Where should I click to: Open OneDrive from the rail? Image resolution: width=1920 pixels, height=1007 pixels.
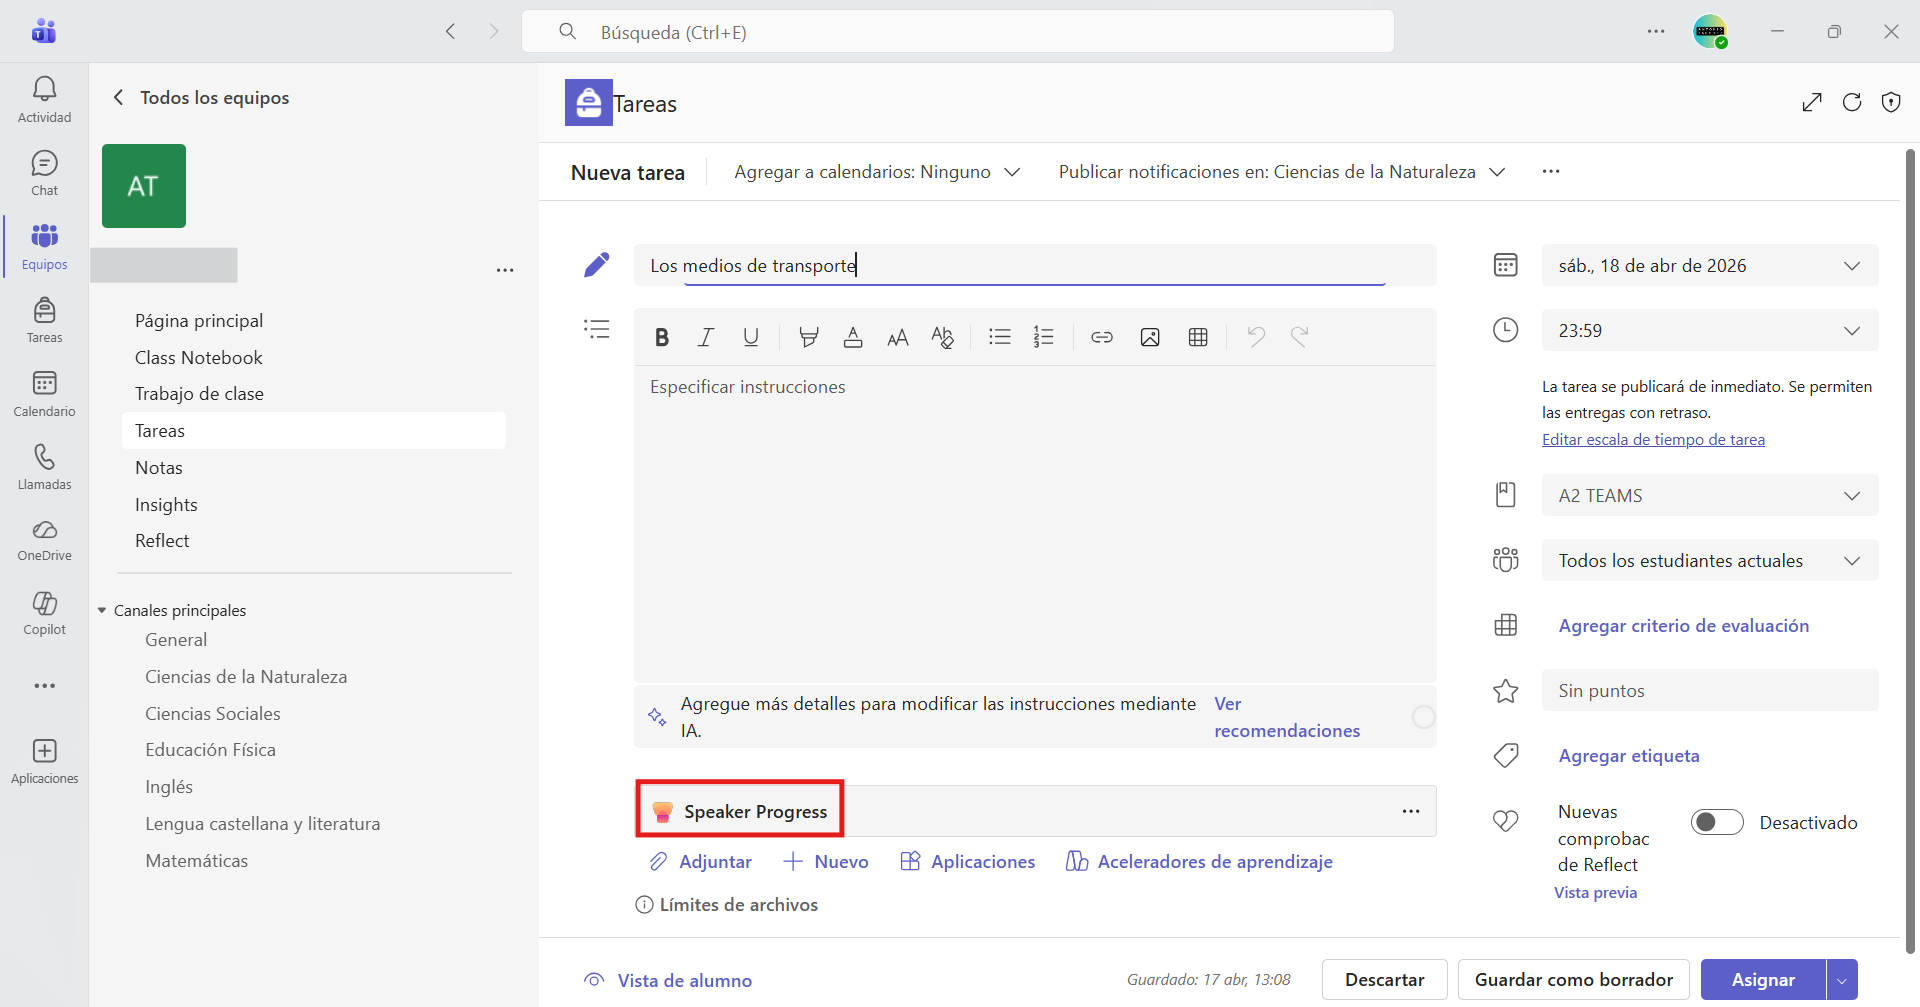pyautogui.click(x=44, y=540)
